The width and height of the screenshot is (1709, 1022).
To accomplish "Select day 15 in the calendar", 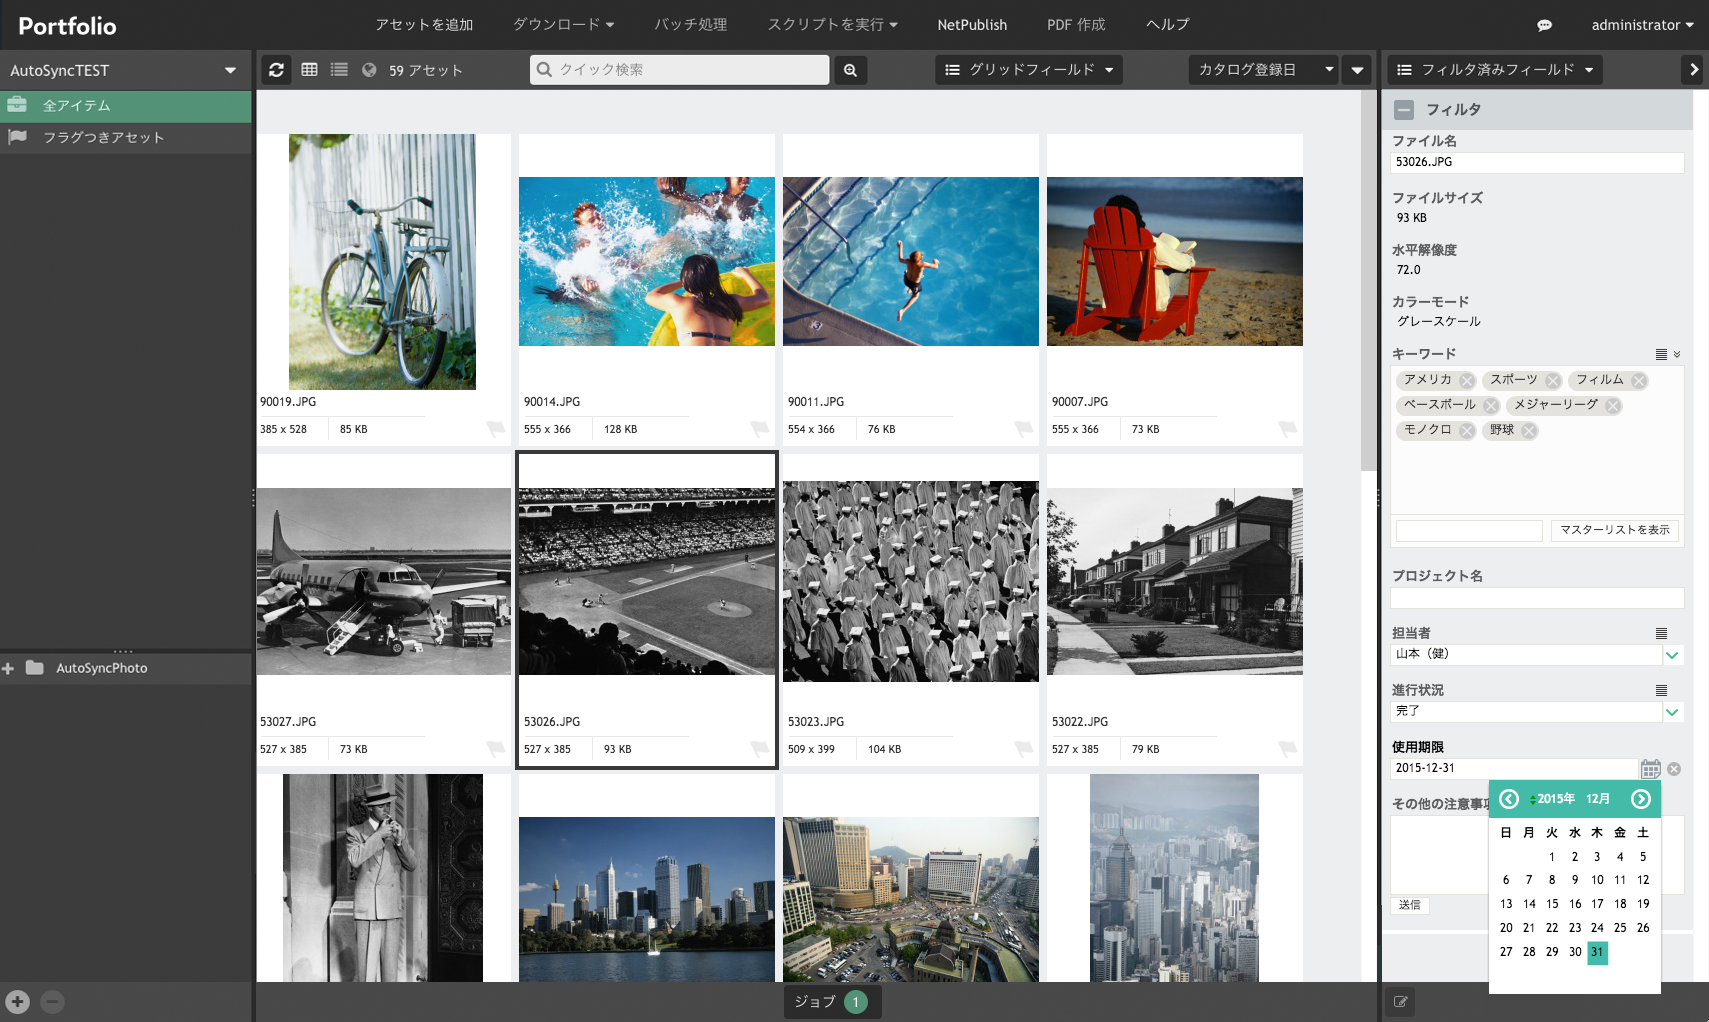I will [1552, 904].
